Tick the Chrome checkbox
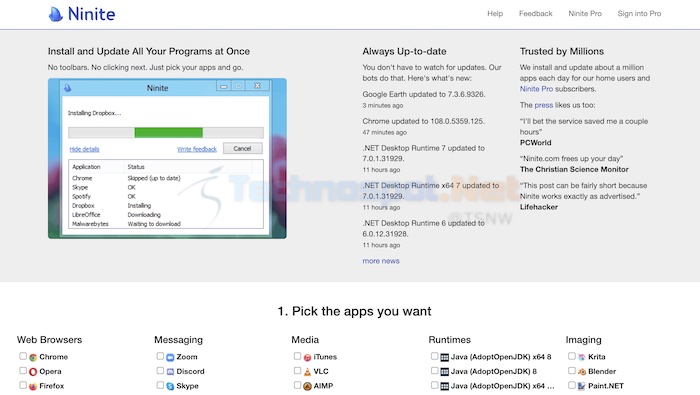The image size is (700, 395). 23,356
